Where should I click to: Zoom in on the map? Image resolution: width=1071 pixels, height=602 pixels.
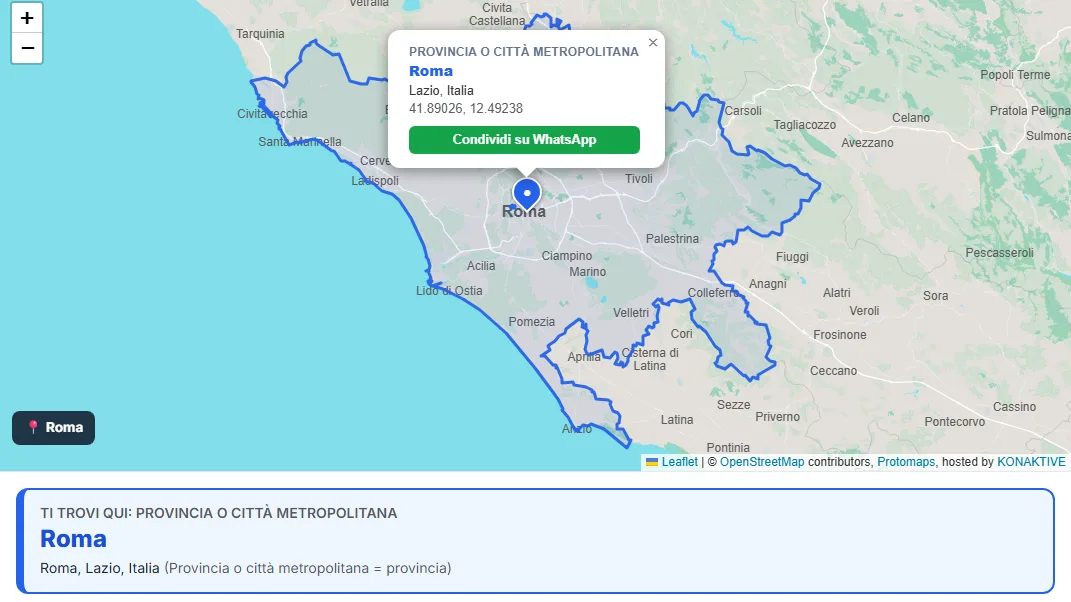click(x=27, y=18)
